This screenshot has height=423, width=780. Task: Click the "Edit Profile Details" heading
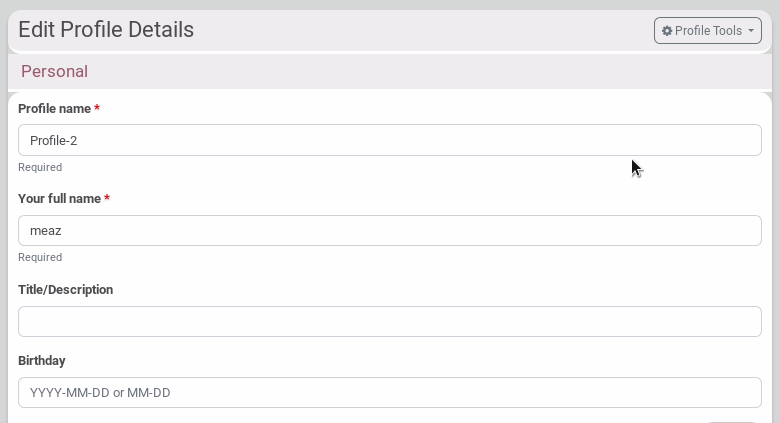(x=106, y=30)
